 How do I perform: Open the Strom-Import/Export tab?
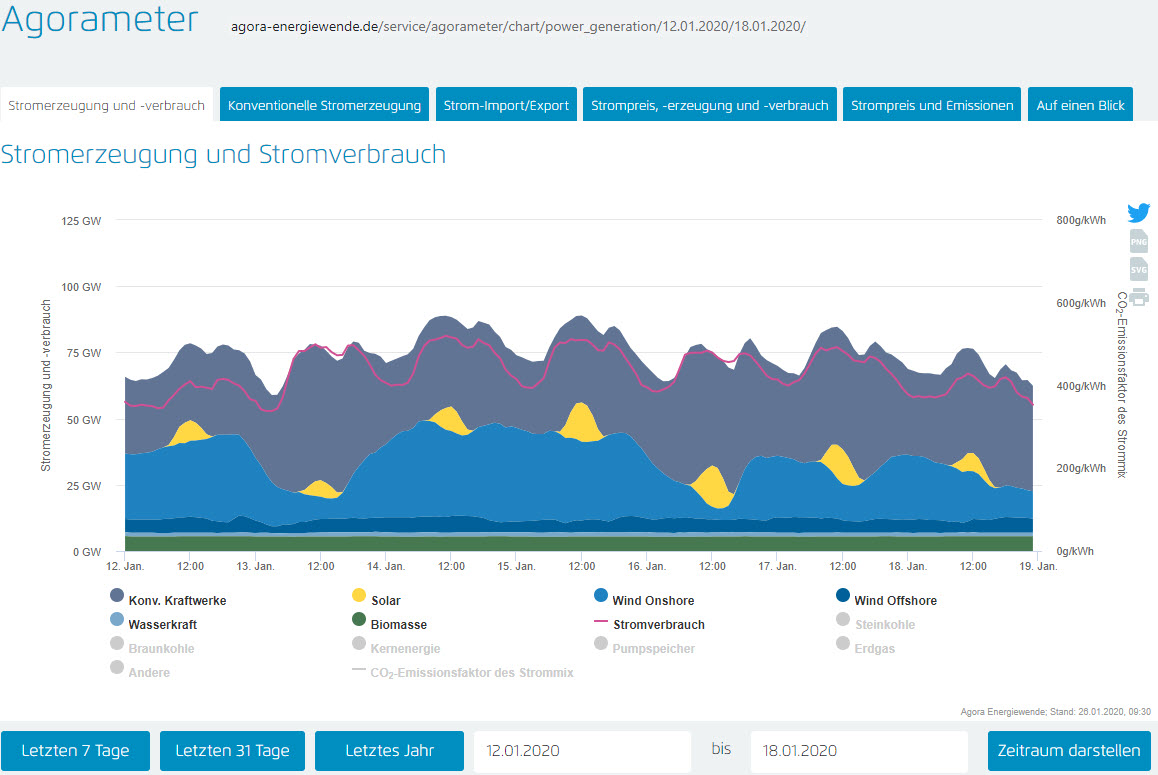(506, 105)
